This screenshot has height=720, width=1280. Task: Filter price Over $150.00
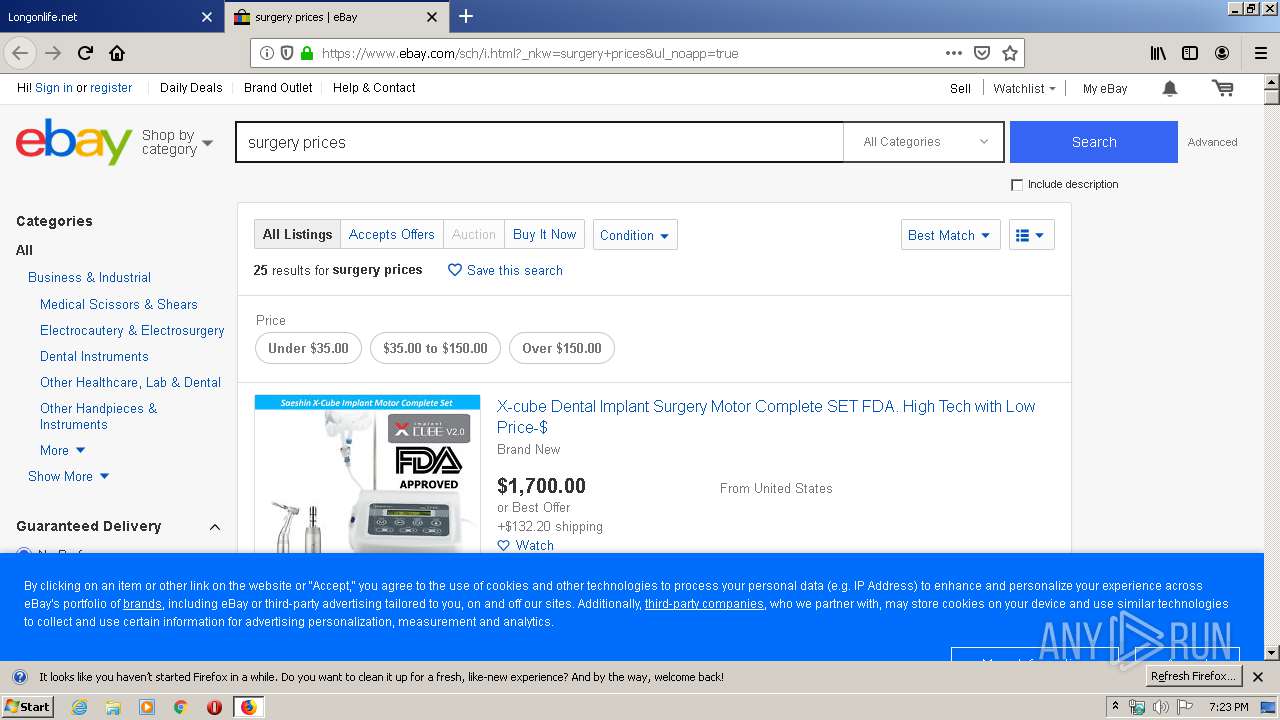[x=562, y=348]
